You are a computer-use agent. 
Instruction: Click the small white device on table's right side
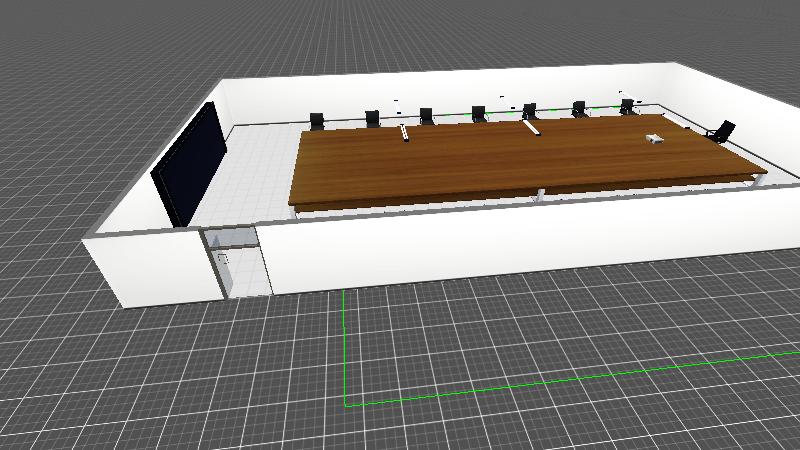coord(653,138)
